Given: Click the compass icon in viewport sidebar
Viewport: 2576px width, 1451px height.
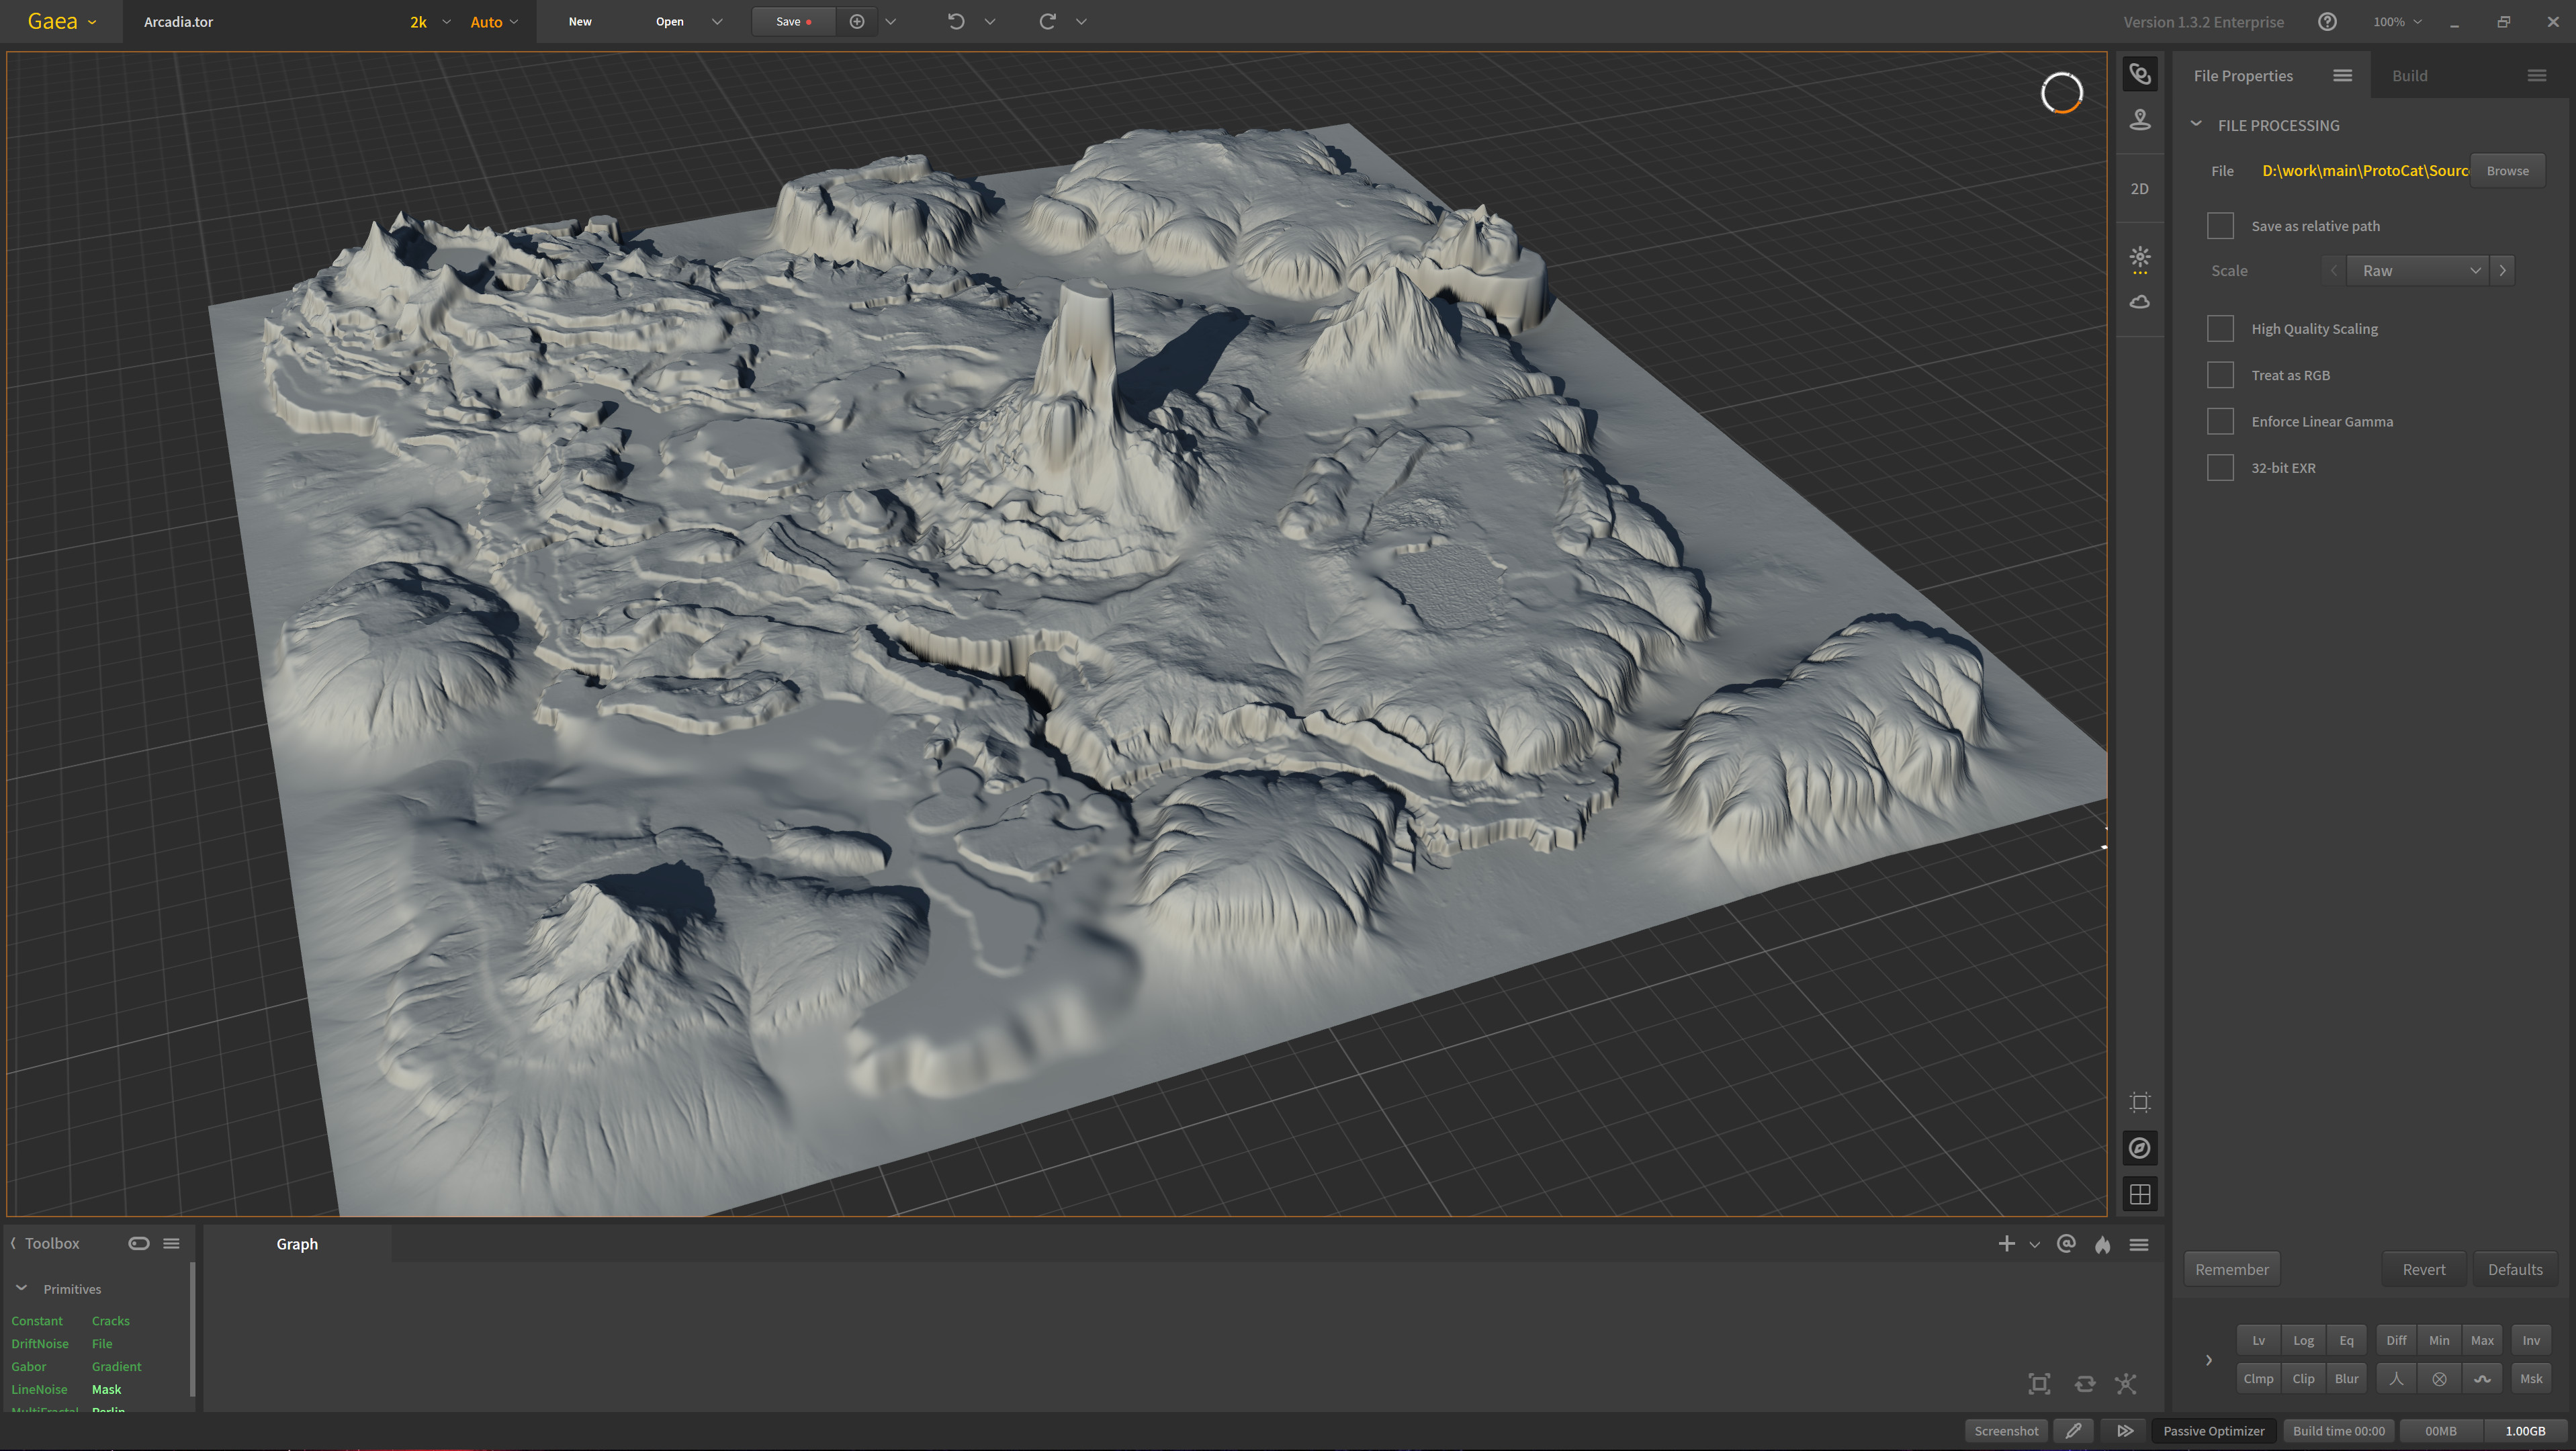Looking at the screenshot, I should pos(2139,1148).
